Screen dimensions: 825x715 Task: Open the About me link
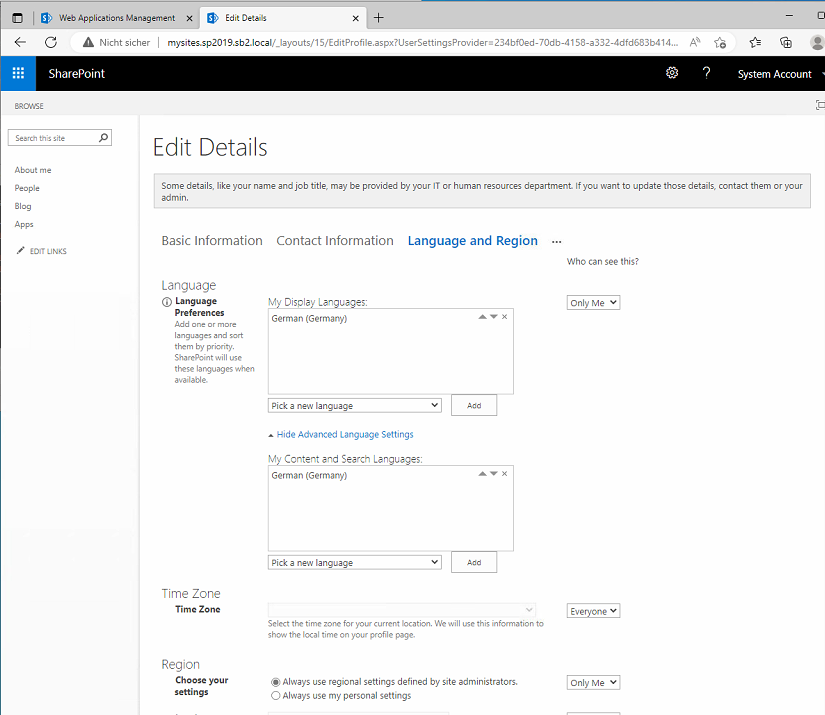click(33, 170)
